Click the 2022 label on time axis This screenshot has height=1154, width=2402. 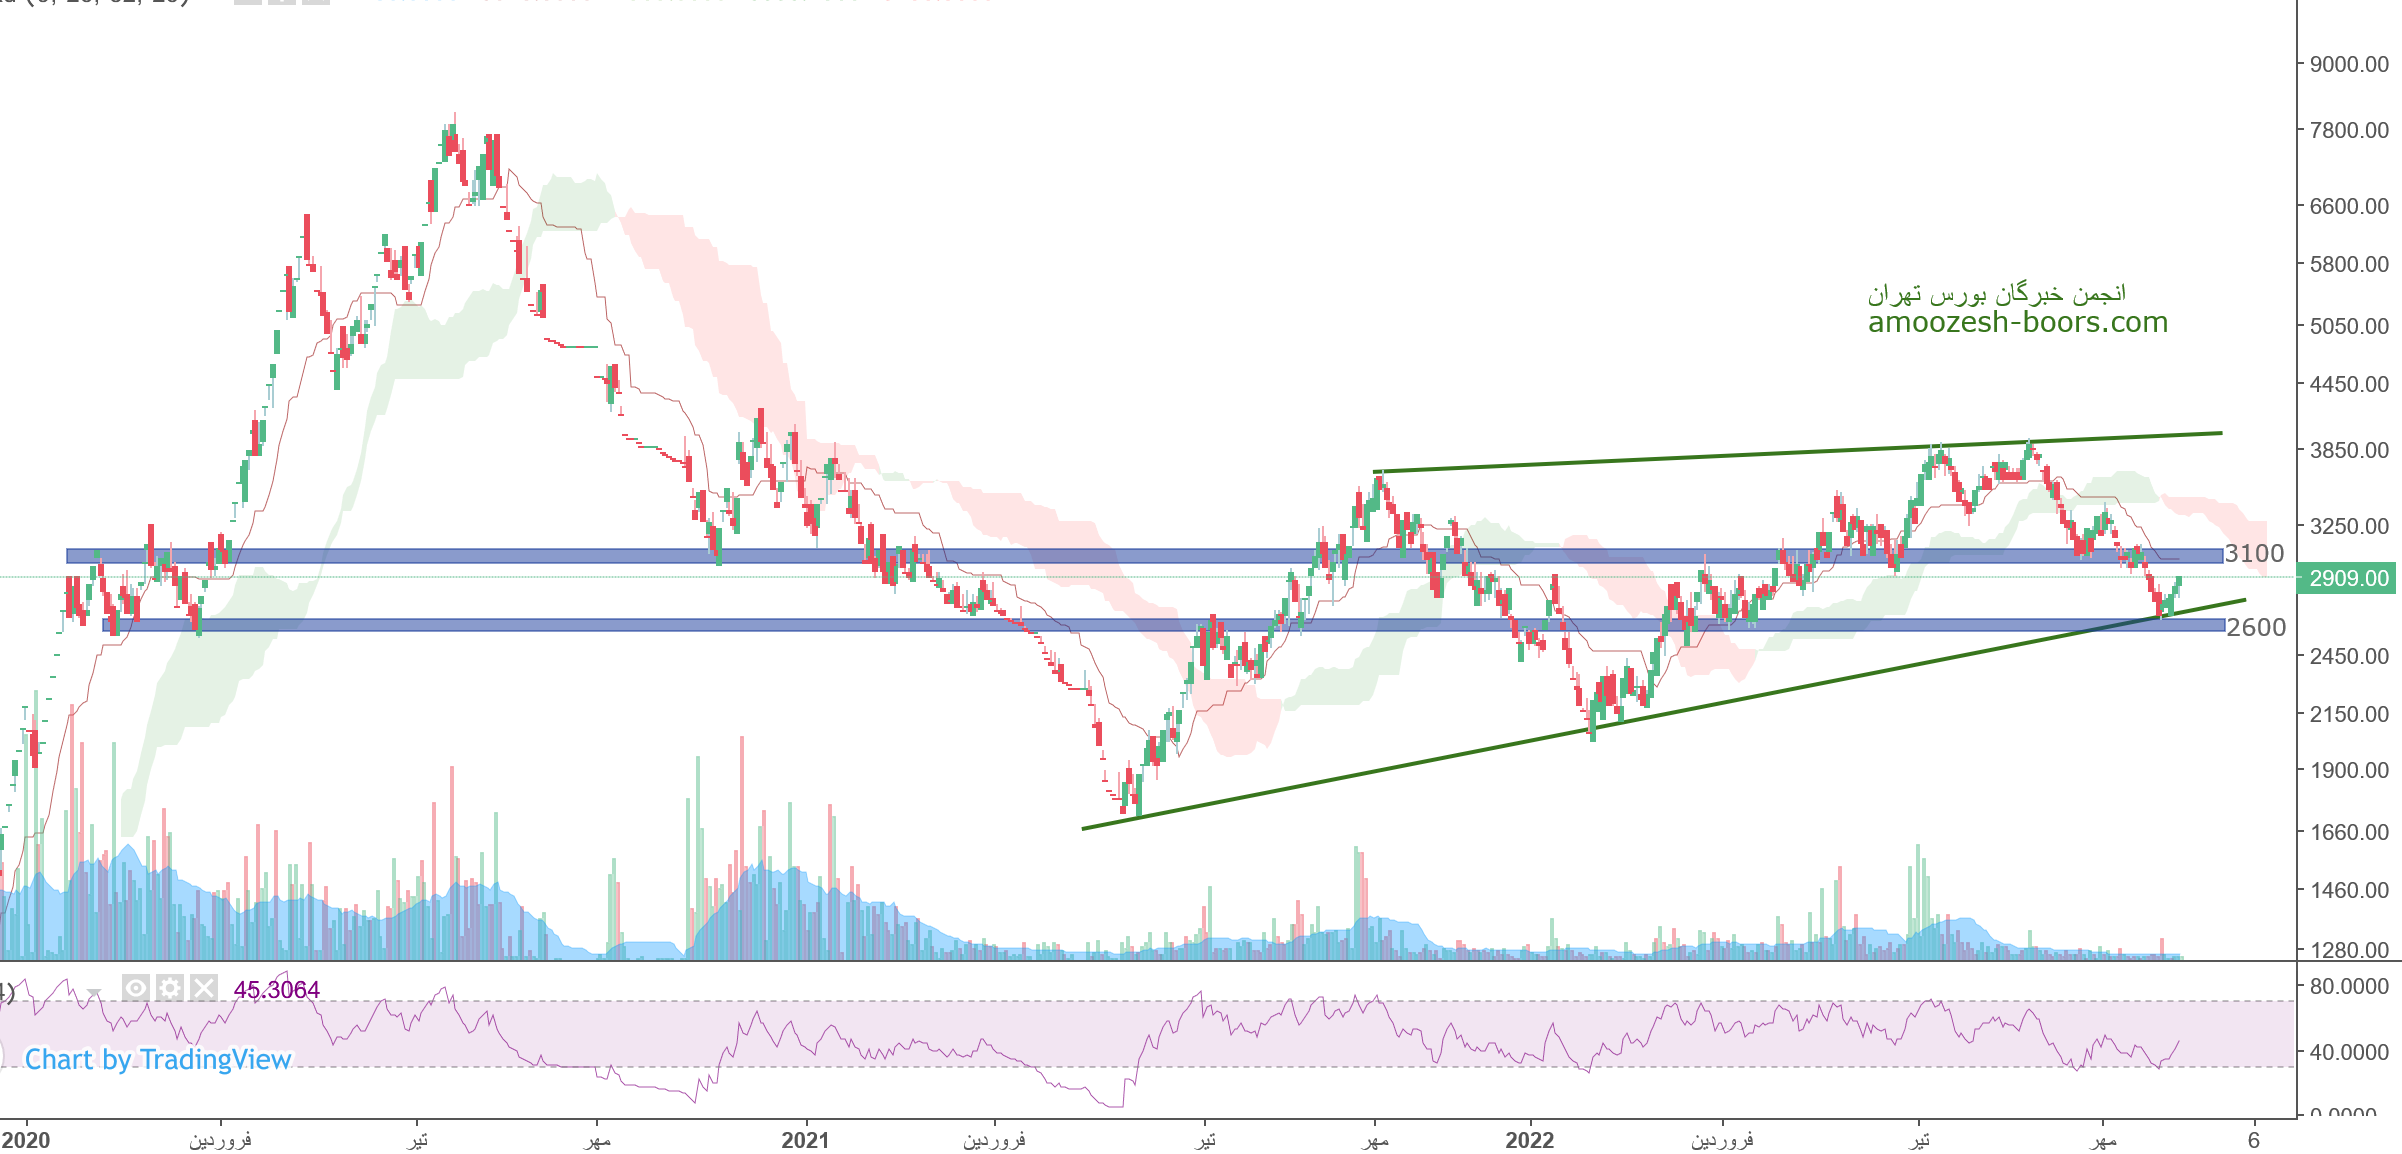(x=1529, y=1140)
